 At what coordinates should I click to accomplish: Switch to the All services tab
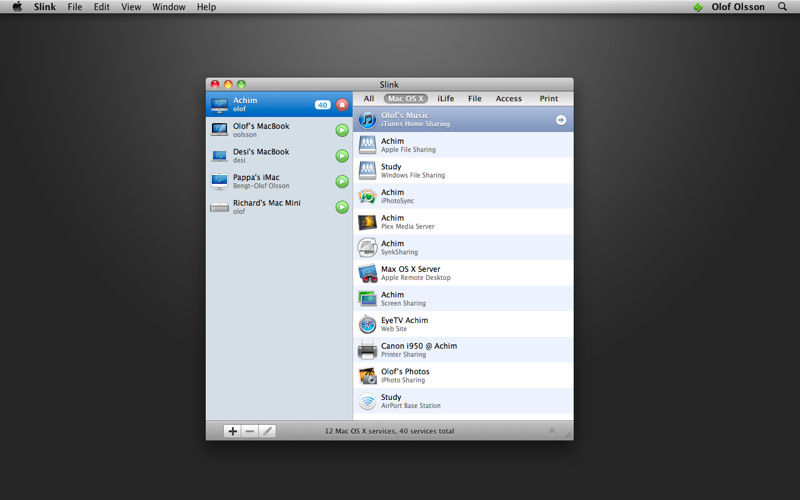pos(369,98)
